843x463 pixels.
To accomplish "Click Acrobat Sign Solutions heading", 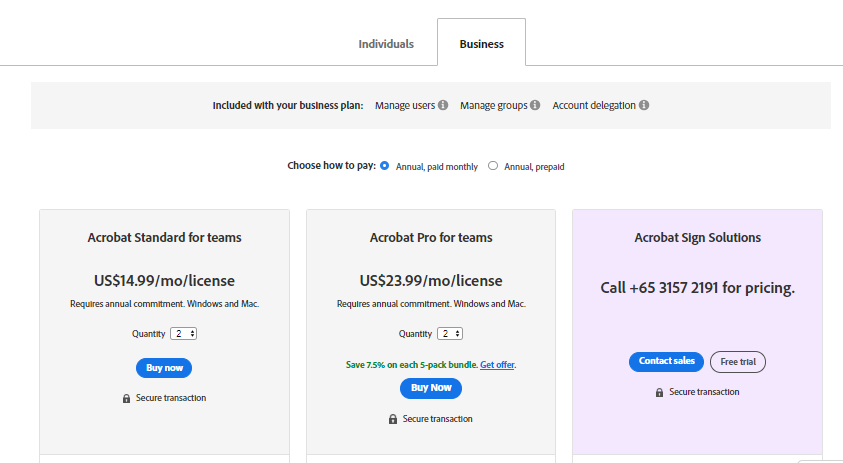I will 698,238.
